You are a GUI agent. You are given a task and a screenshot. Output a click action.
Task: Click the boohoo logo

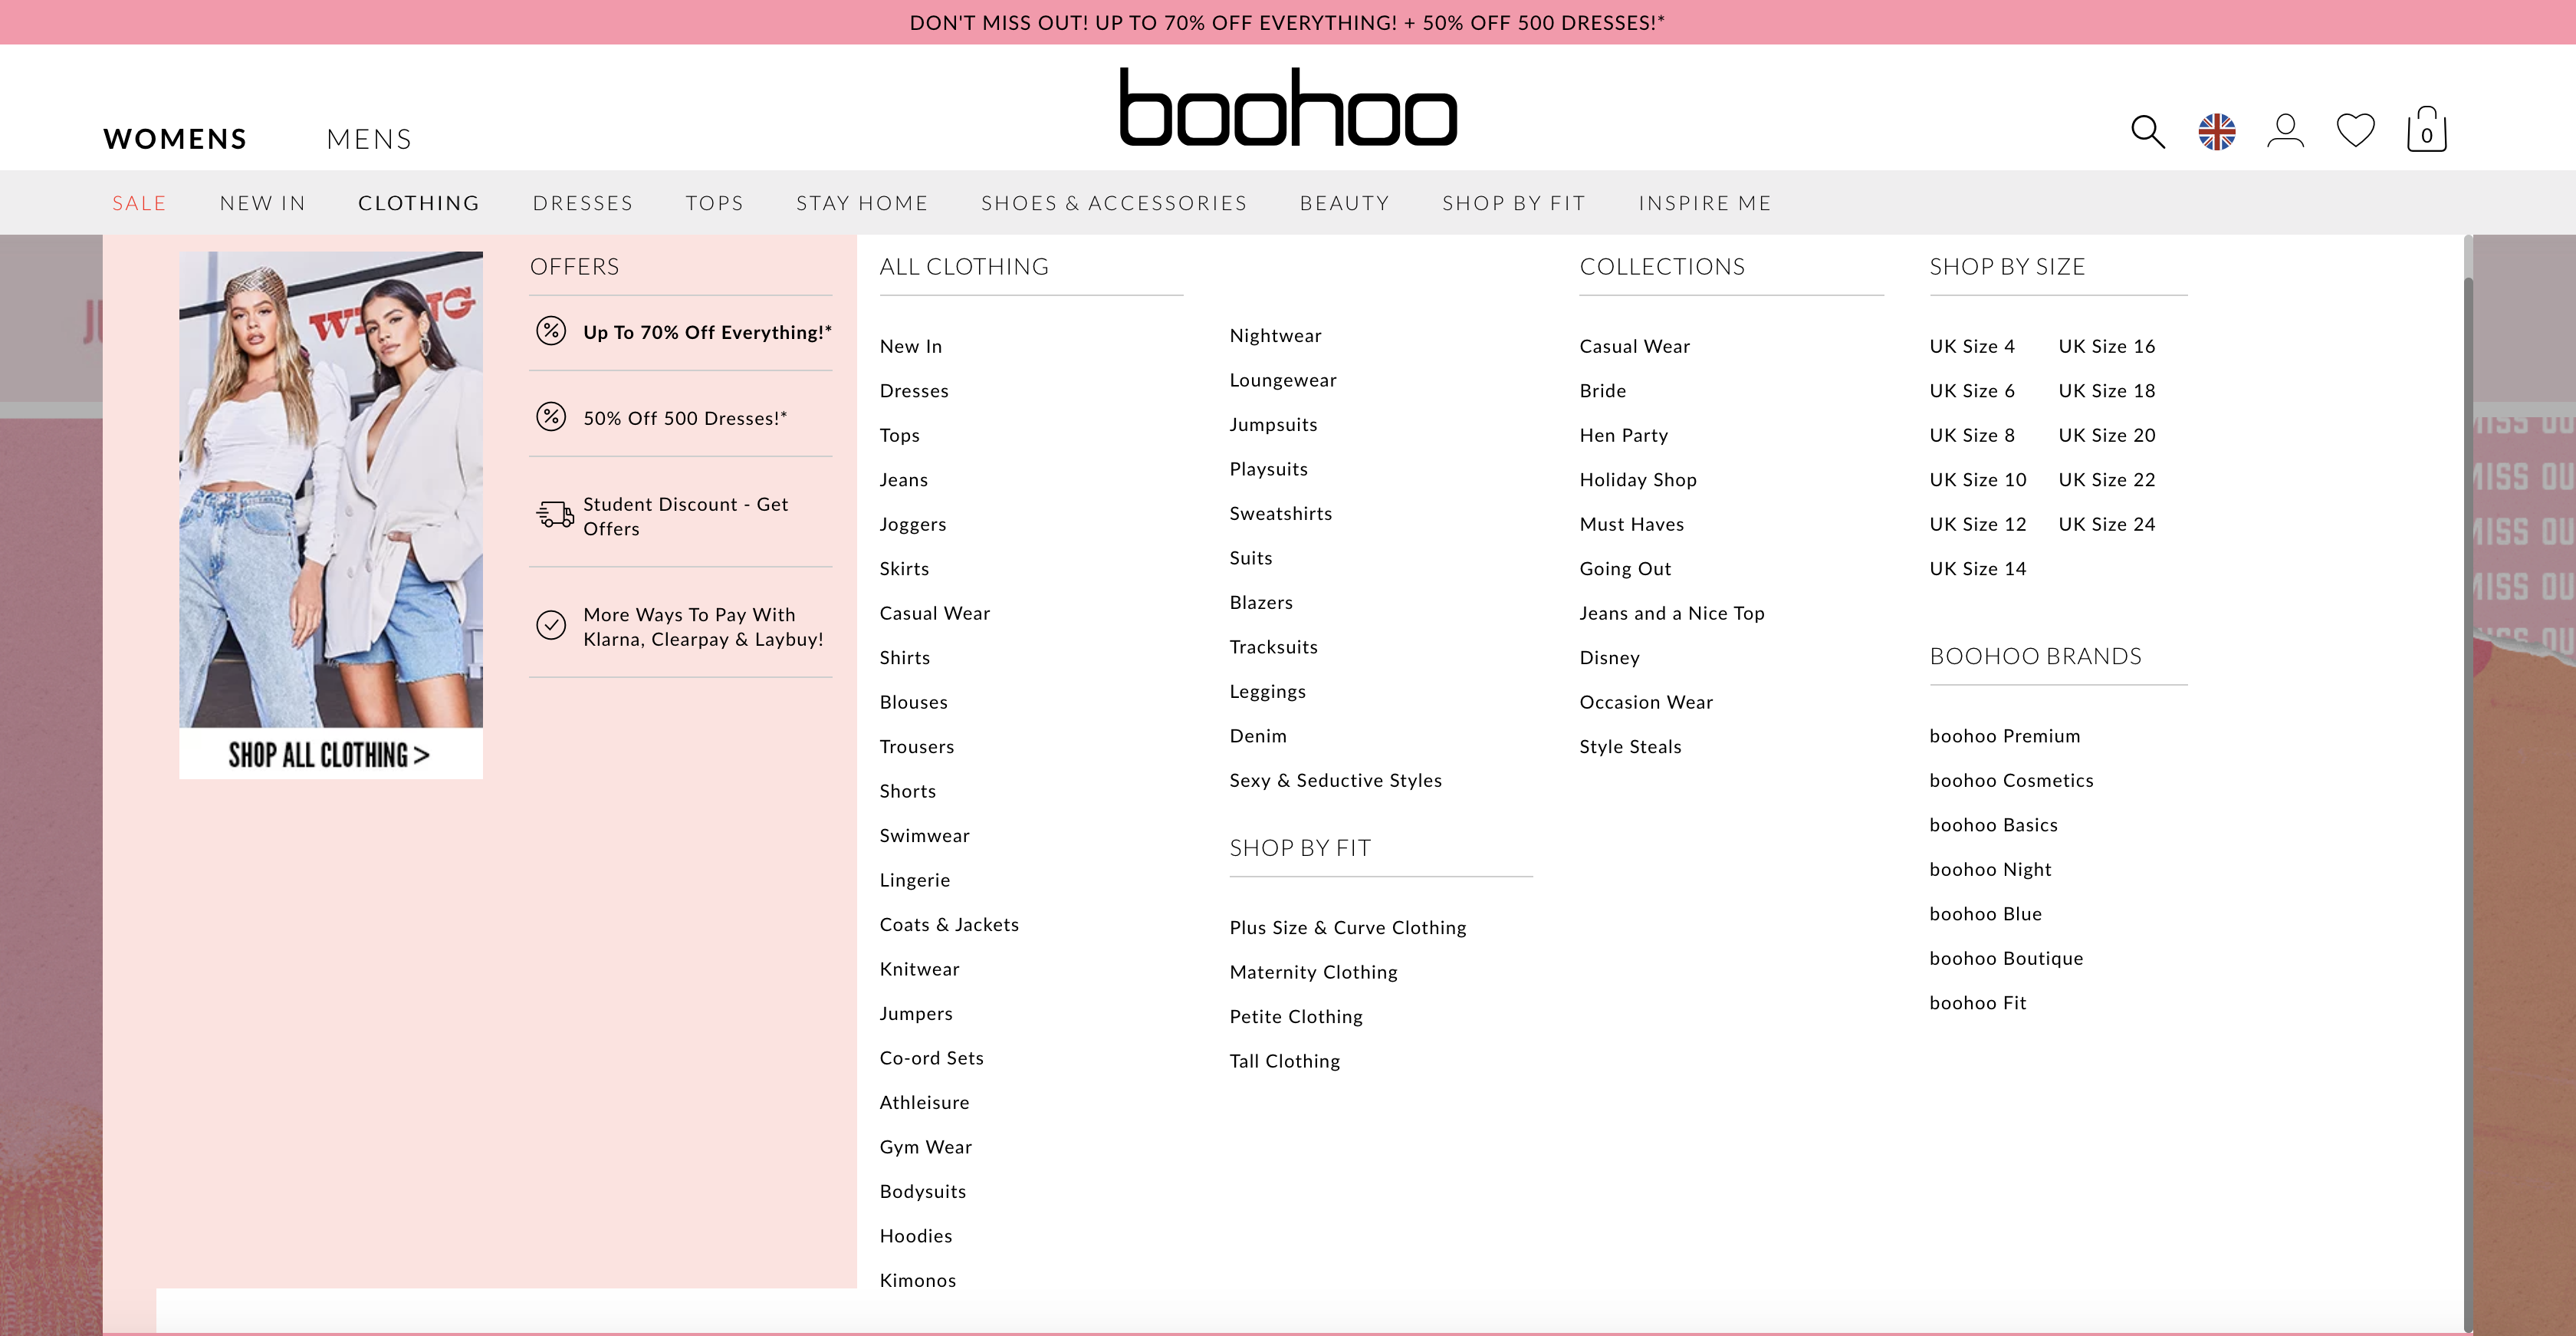tap(1287, 107)
